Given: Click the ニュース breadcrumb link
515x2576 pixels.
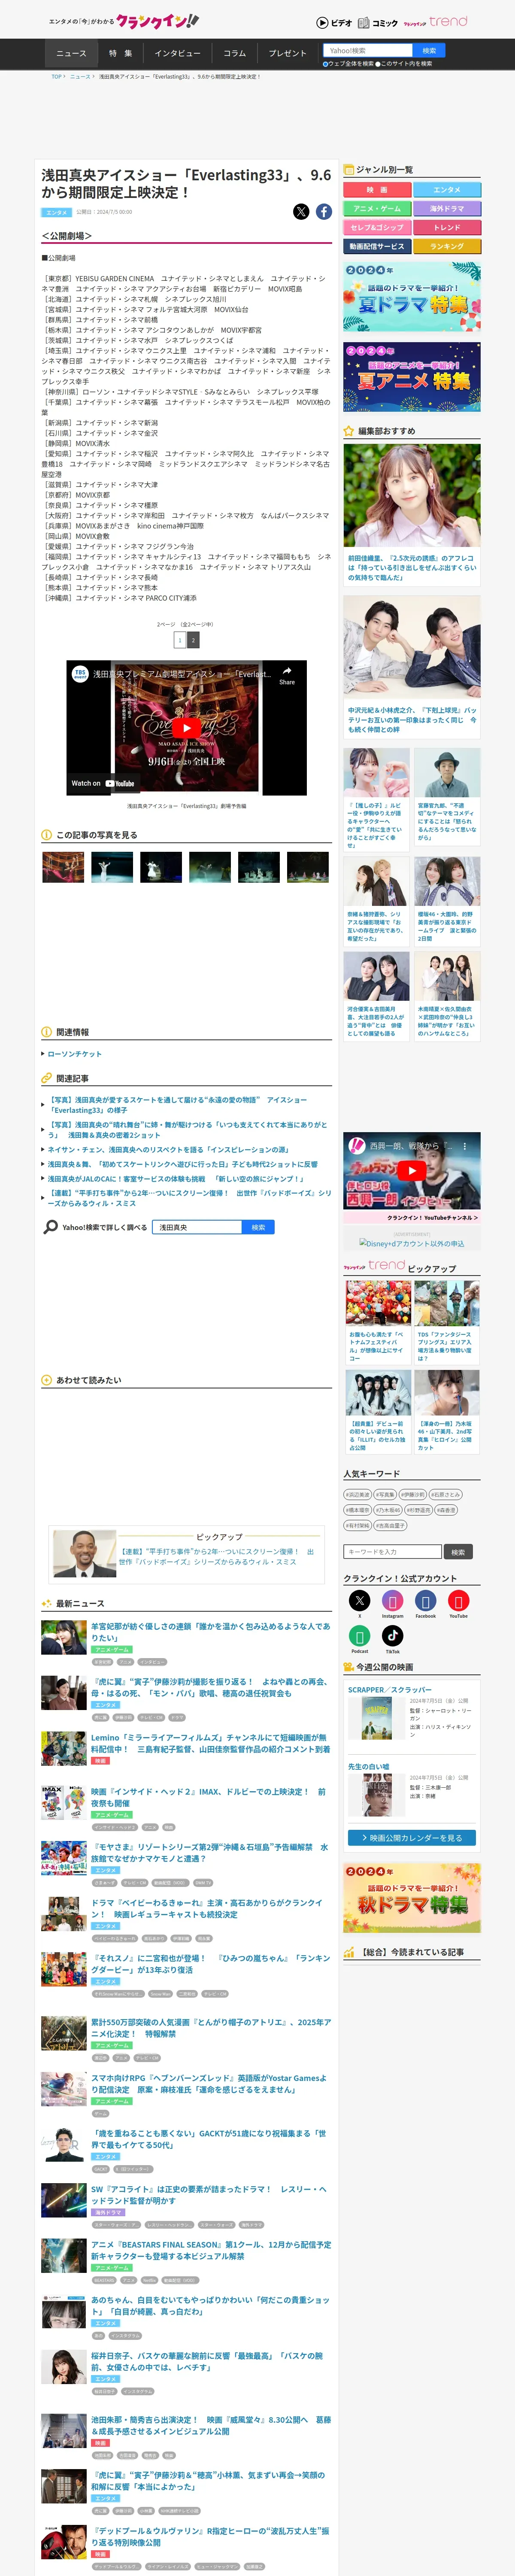Looking at the screenshot, I should pos(79,76).
